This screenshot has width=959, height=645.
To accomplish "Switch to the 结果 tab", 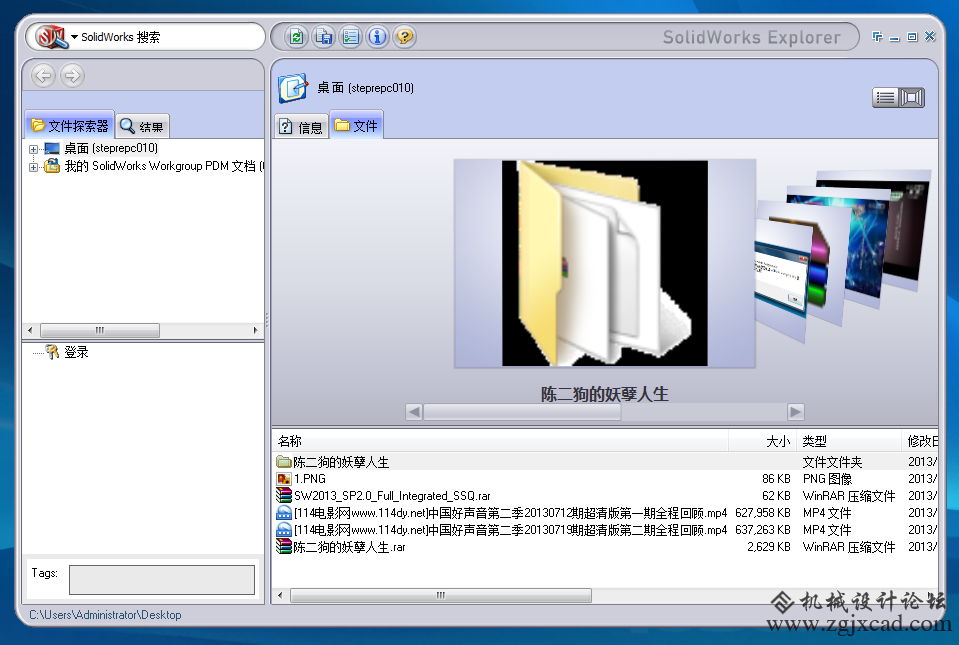I will (x=143, y=127).
